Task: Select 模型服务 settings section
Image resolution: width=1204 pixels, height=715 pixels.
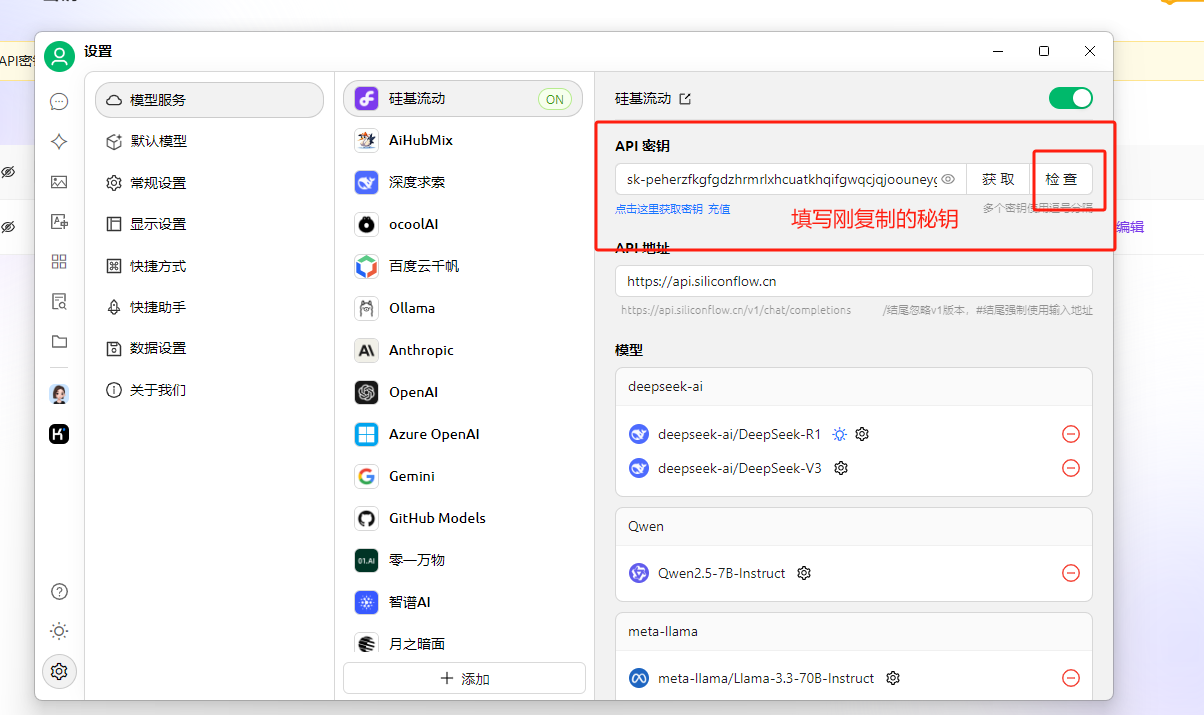Action: 210,100
